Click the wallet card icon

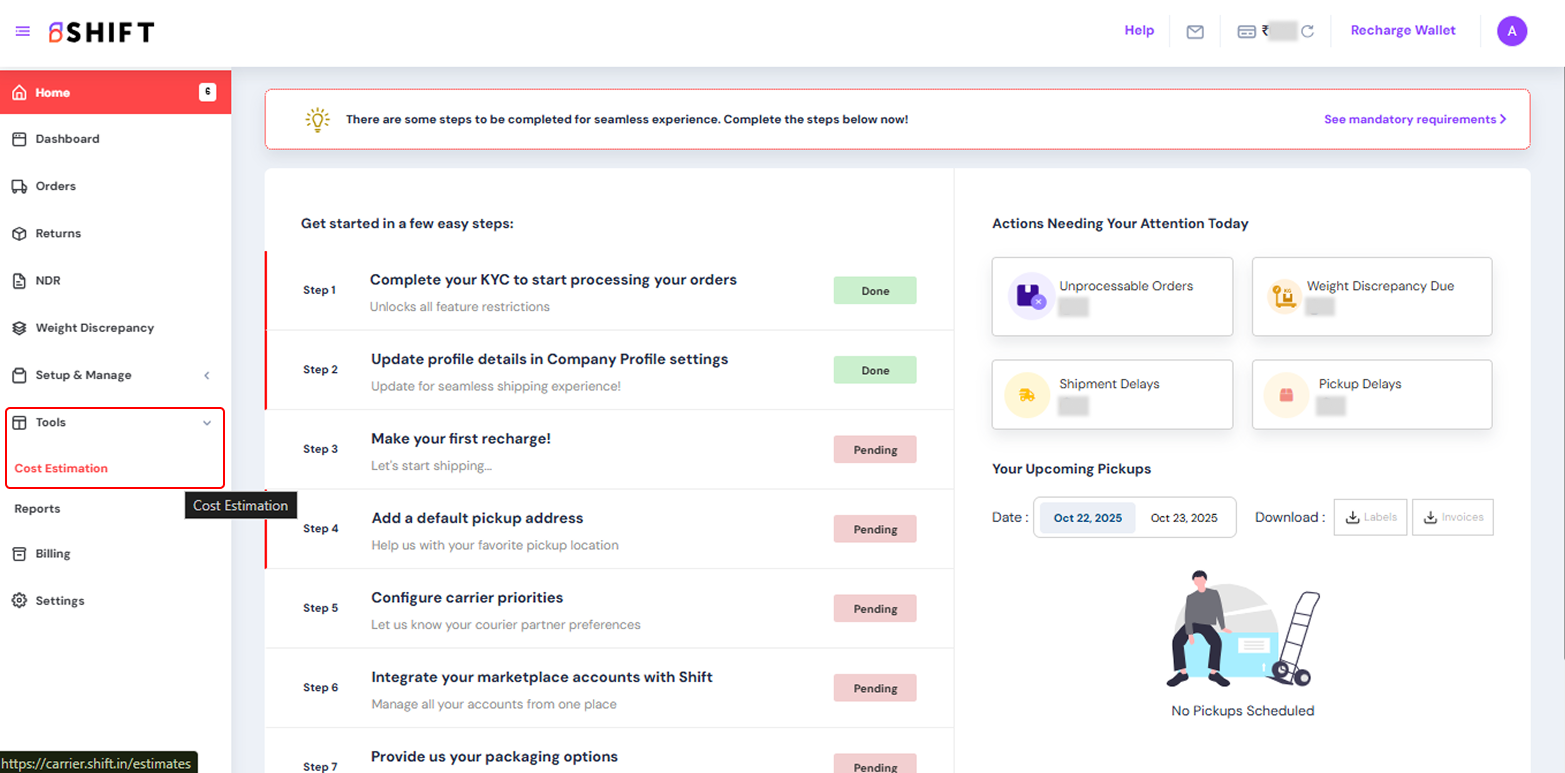1246,32
